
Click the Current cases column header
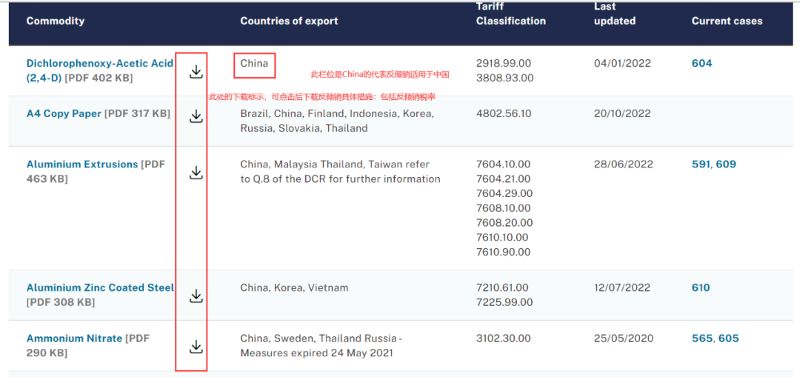727,21
